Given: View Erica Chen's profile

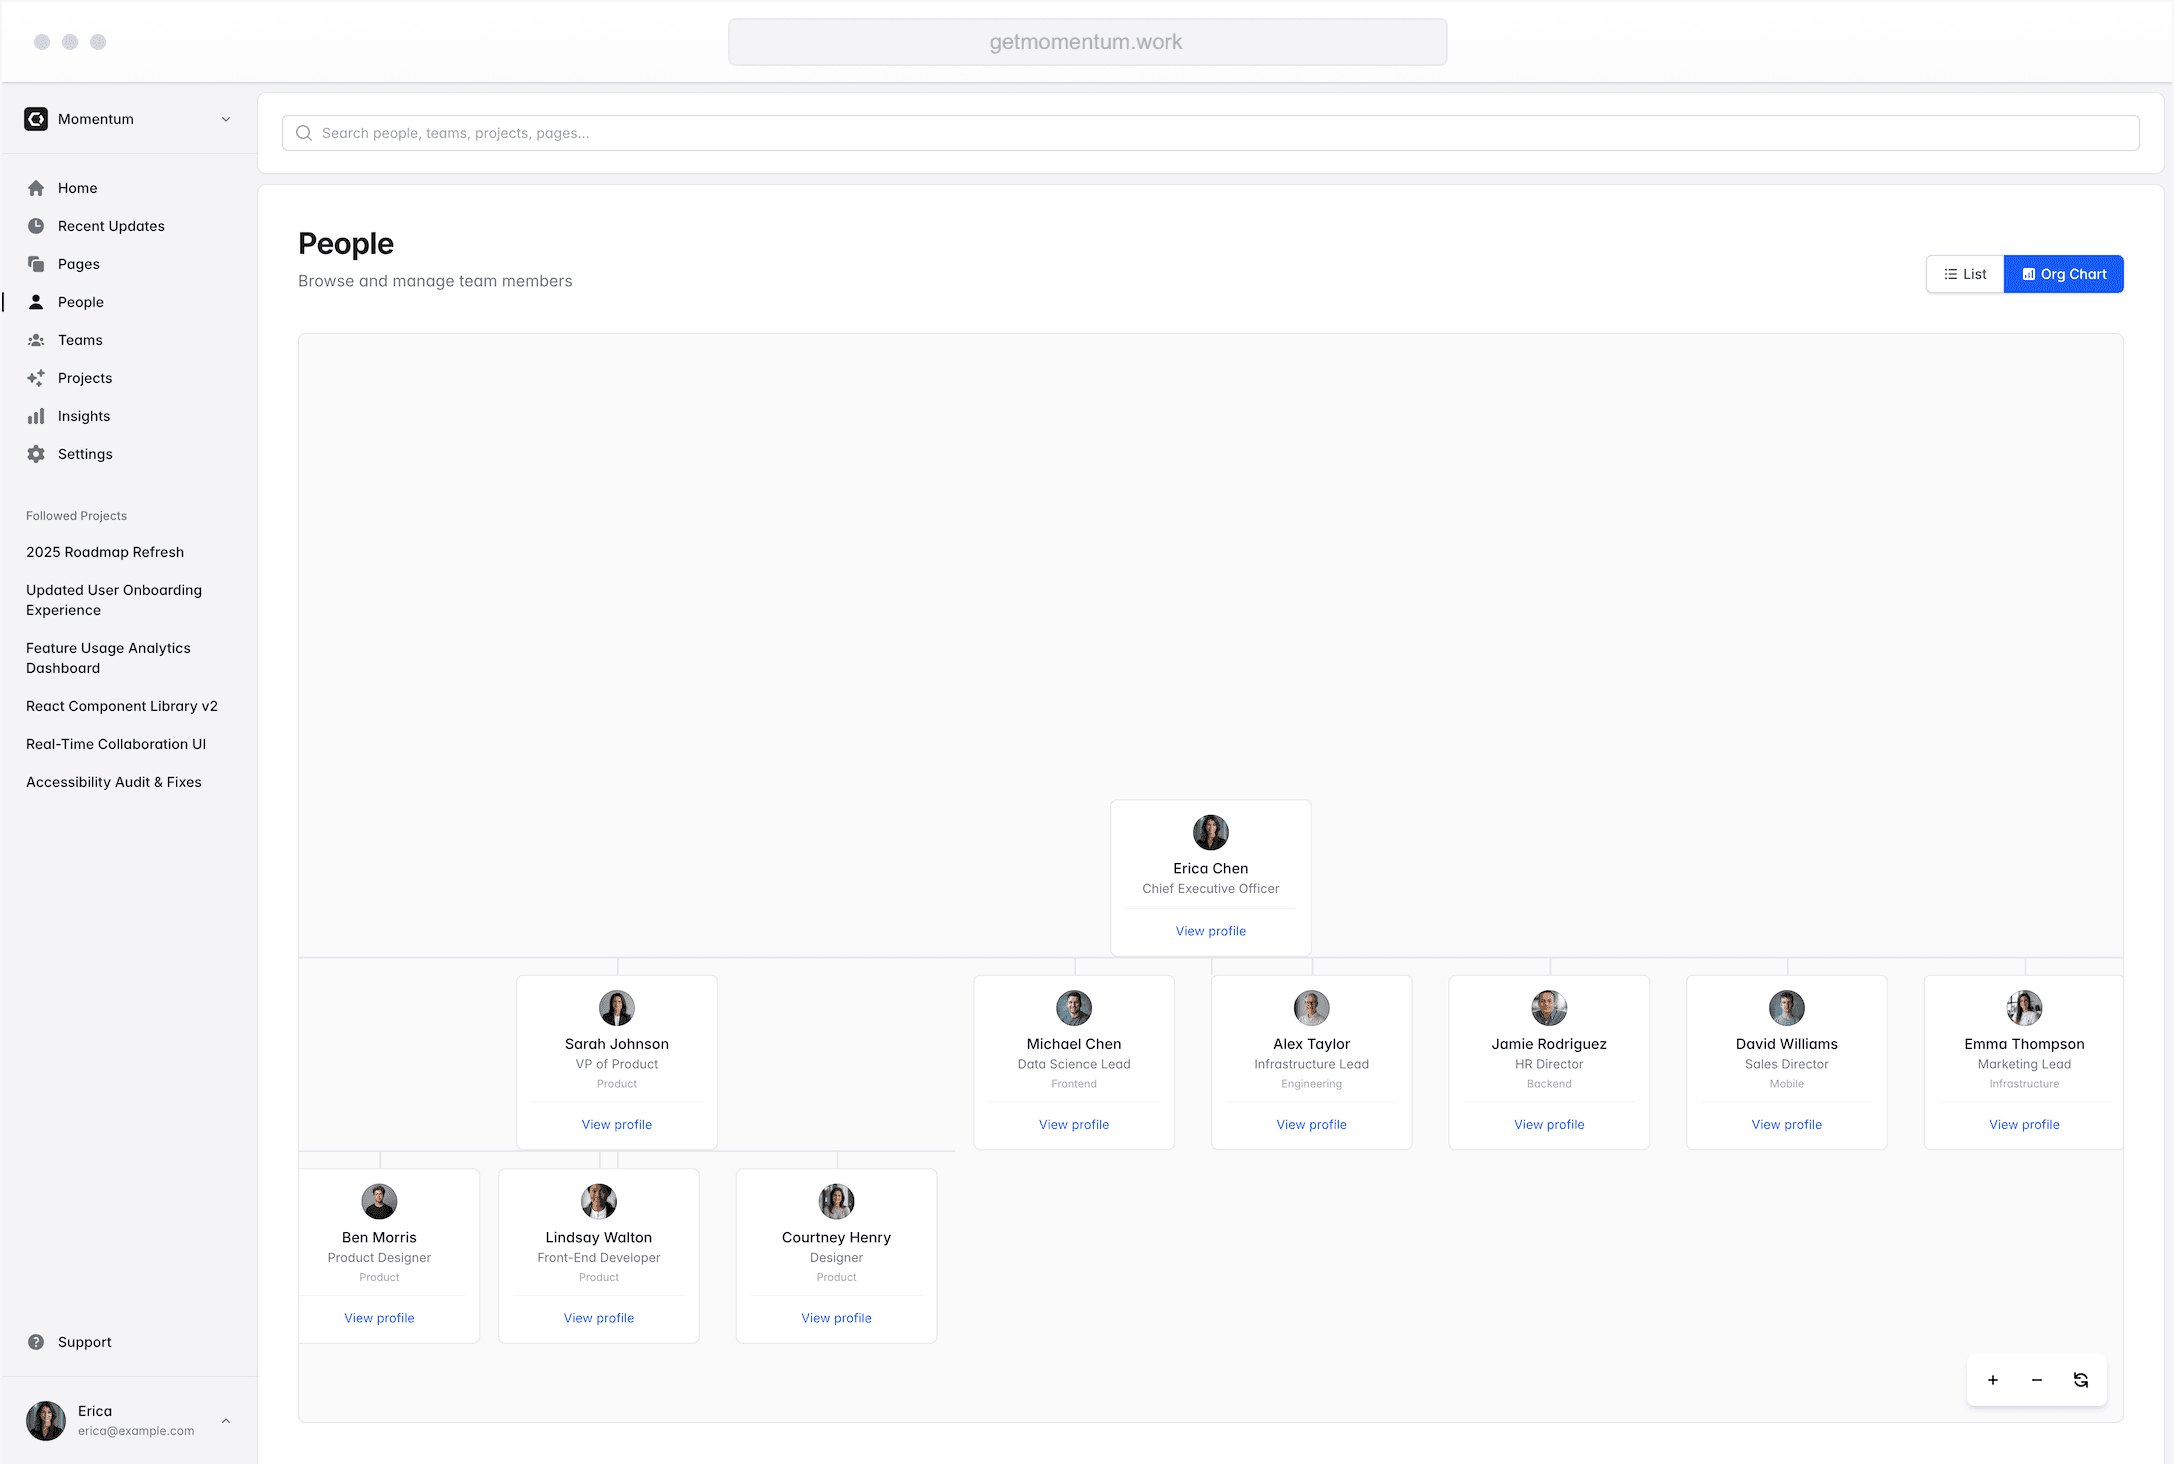Looking at the screenshot, I should (1210, 931).
